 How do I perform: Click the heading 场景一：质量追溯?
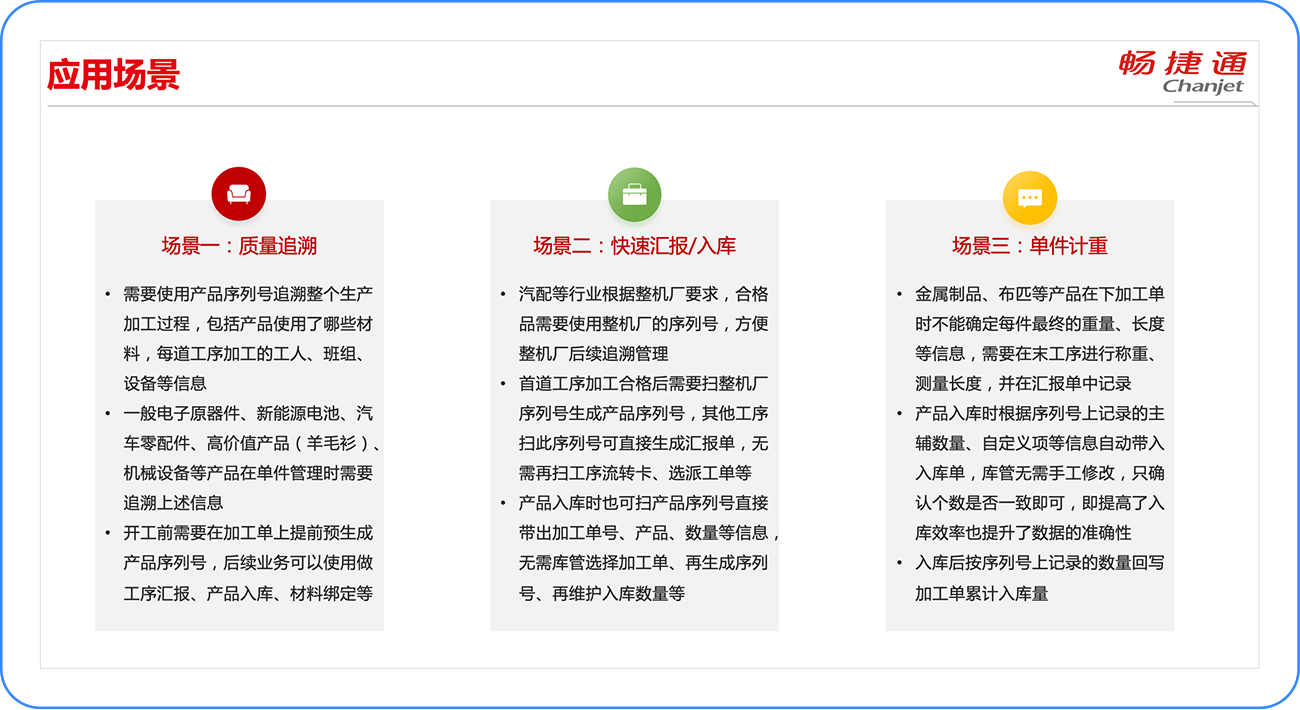pyautogui.click(x=239, y=246)
